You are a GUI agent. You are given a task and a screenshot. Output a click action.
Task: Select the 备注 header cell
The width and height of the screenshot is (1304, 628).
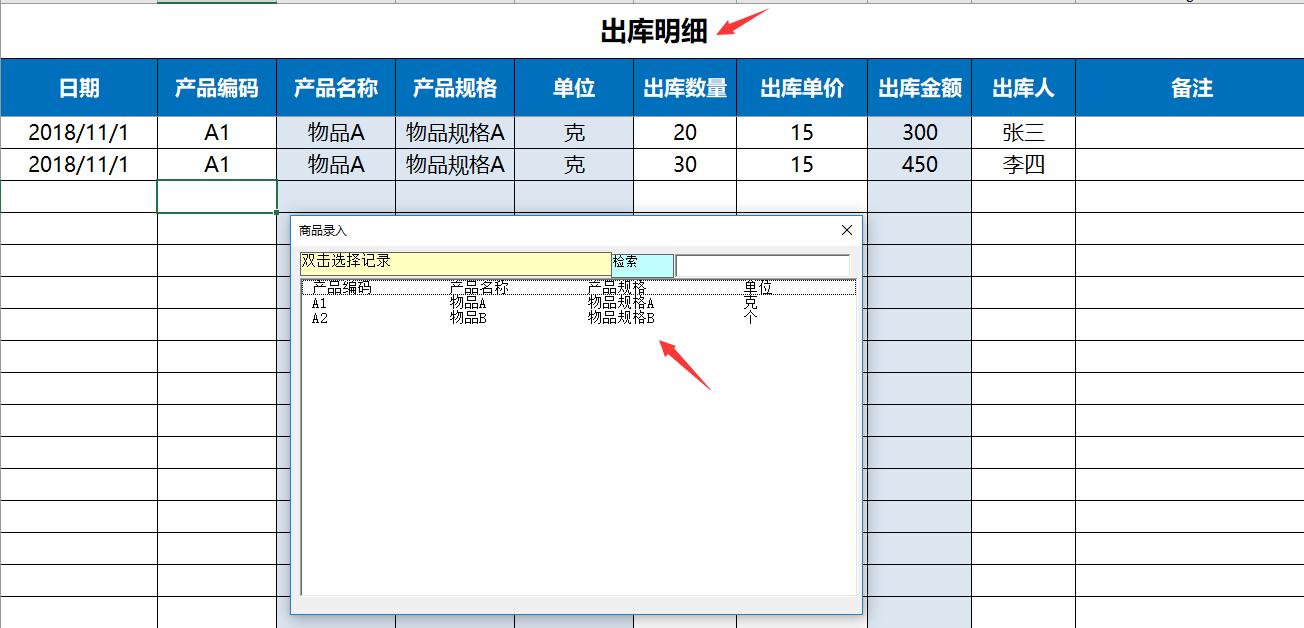pos(1186,88)
